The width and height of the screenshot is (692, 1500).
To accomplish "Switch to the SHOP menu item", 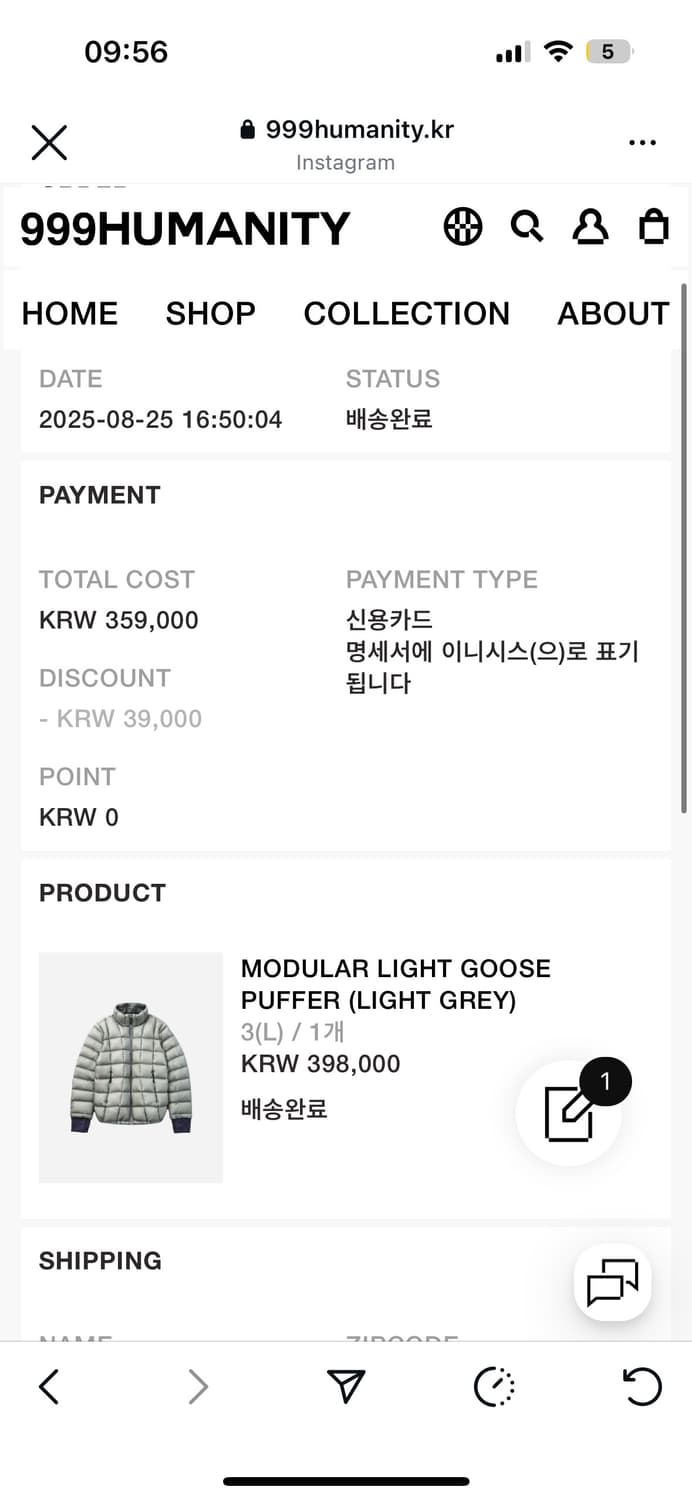I will click(209, 313).
